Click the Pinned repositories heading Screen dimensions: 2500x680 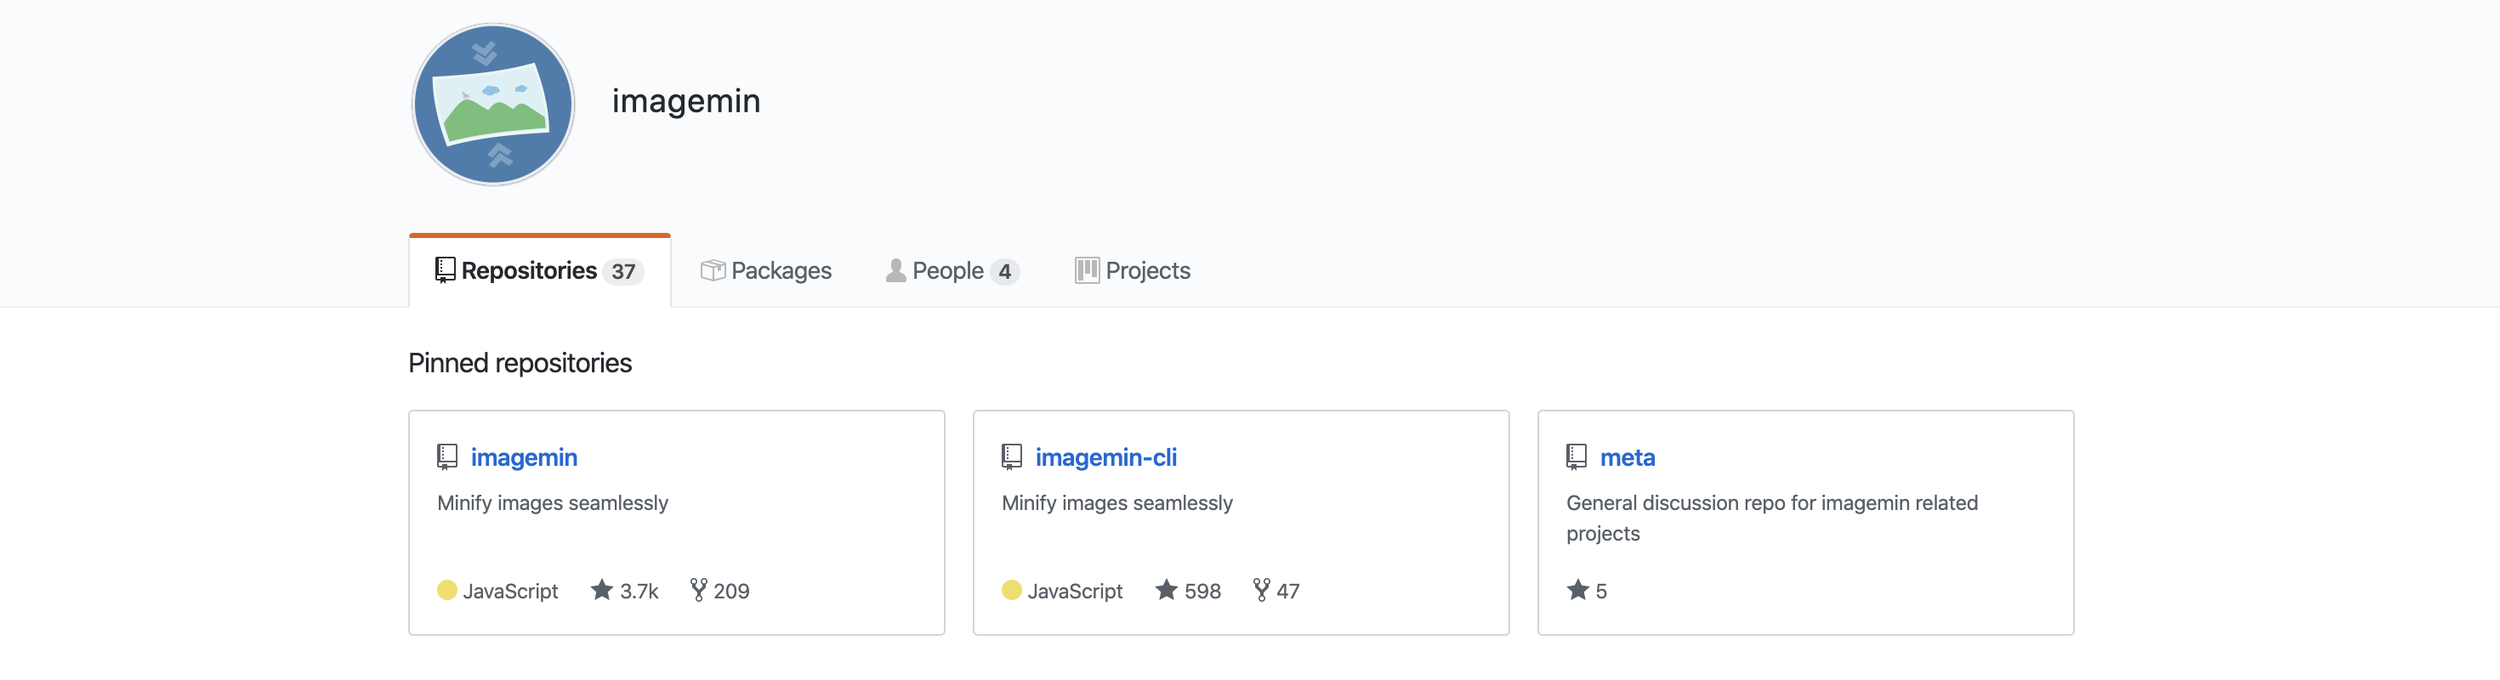point(520,363)
